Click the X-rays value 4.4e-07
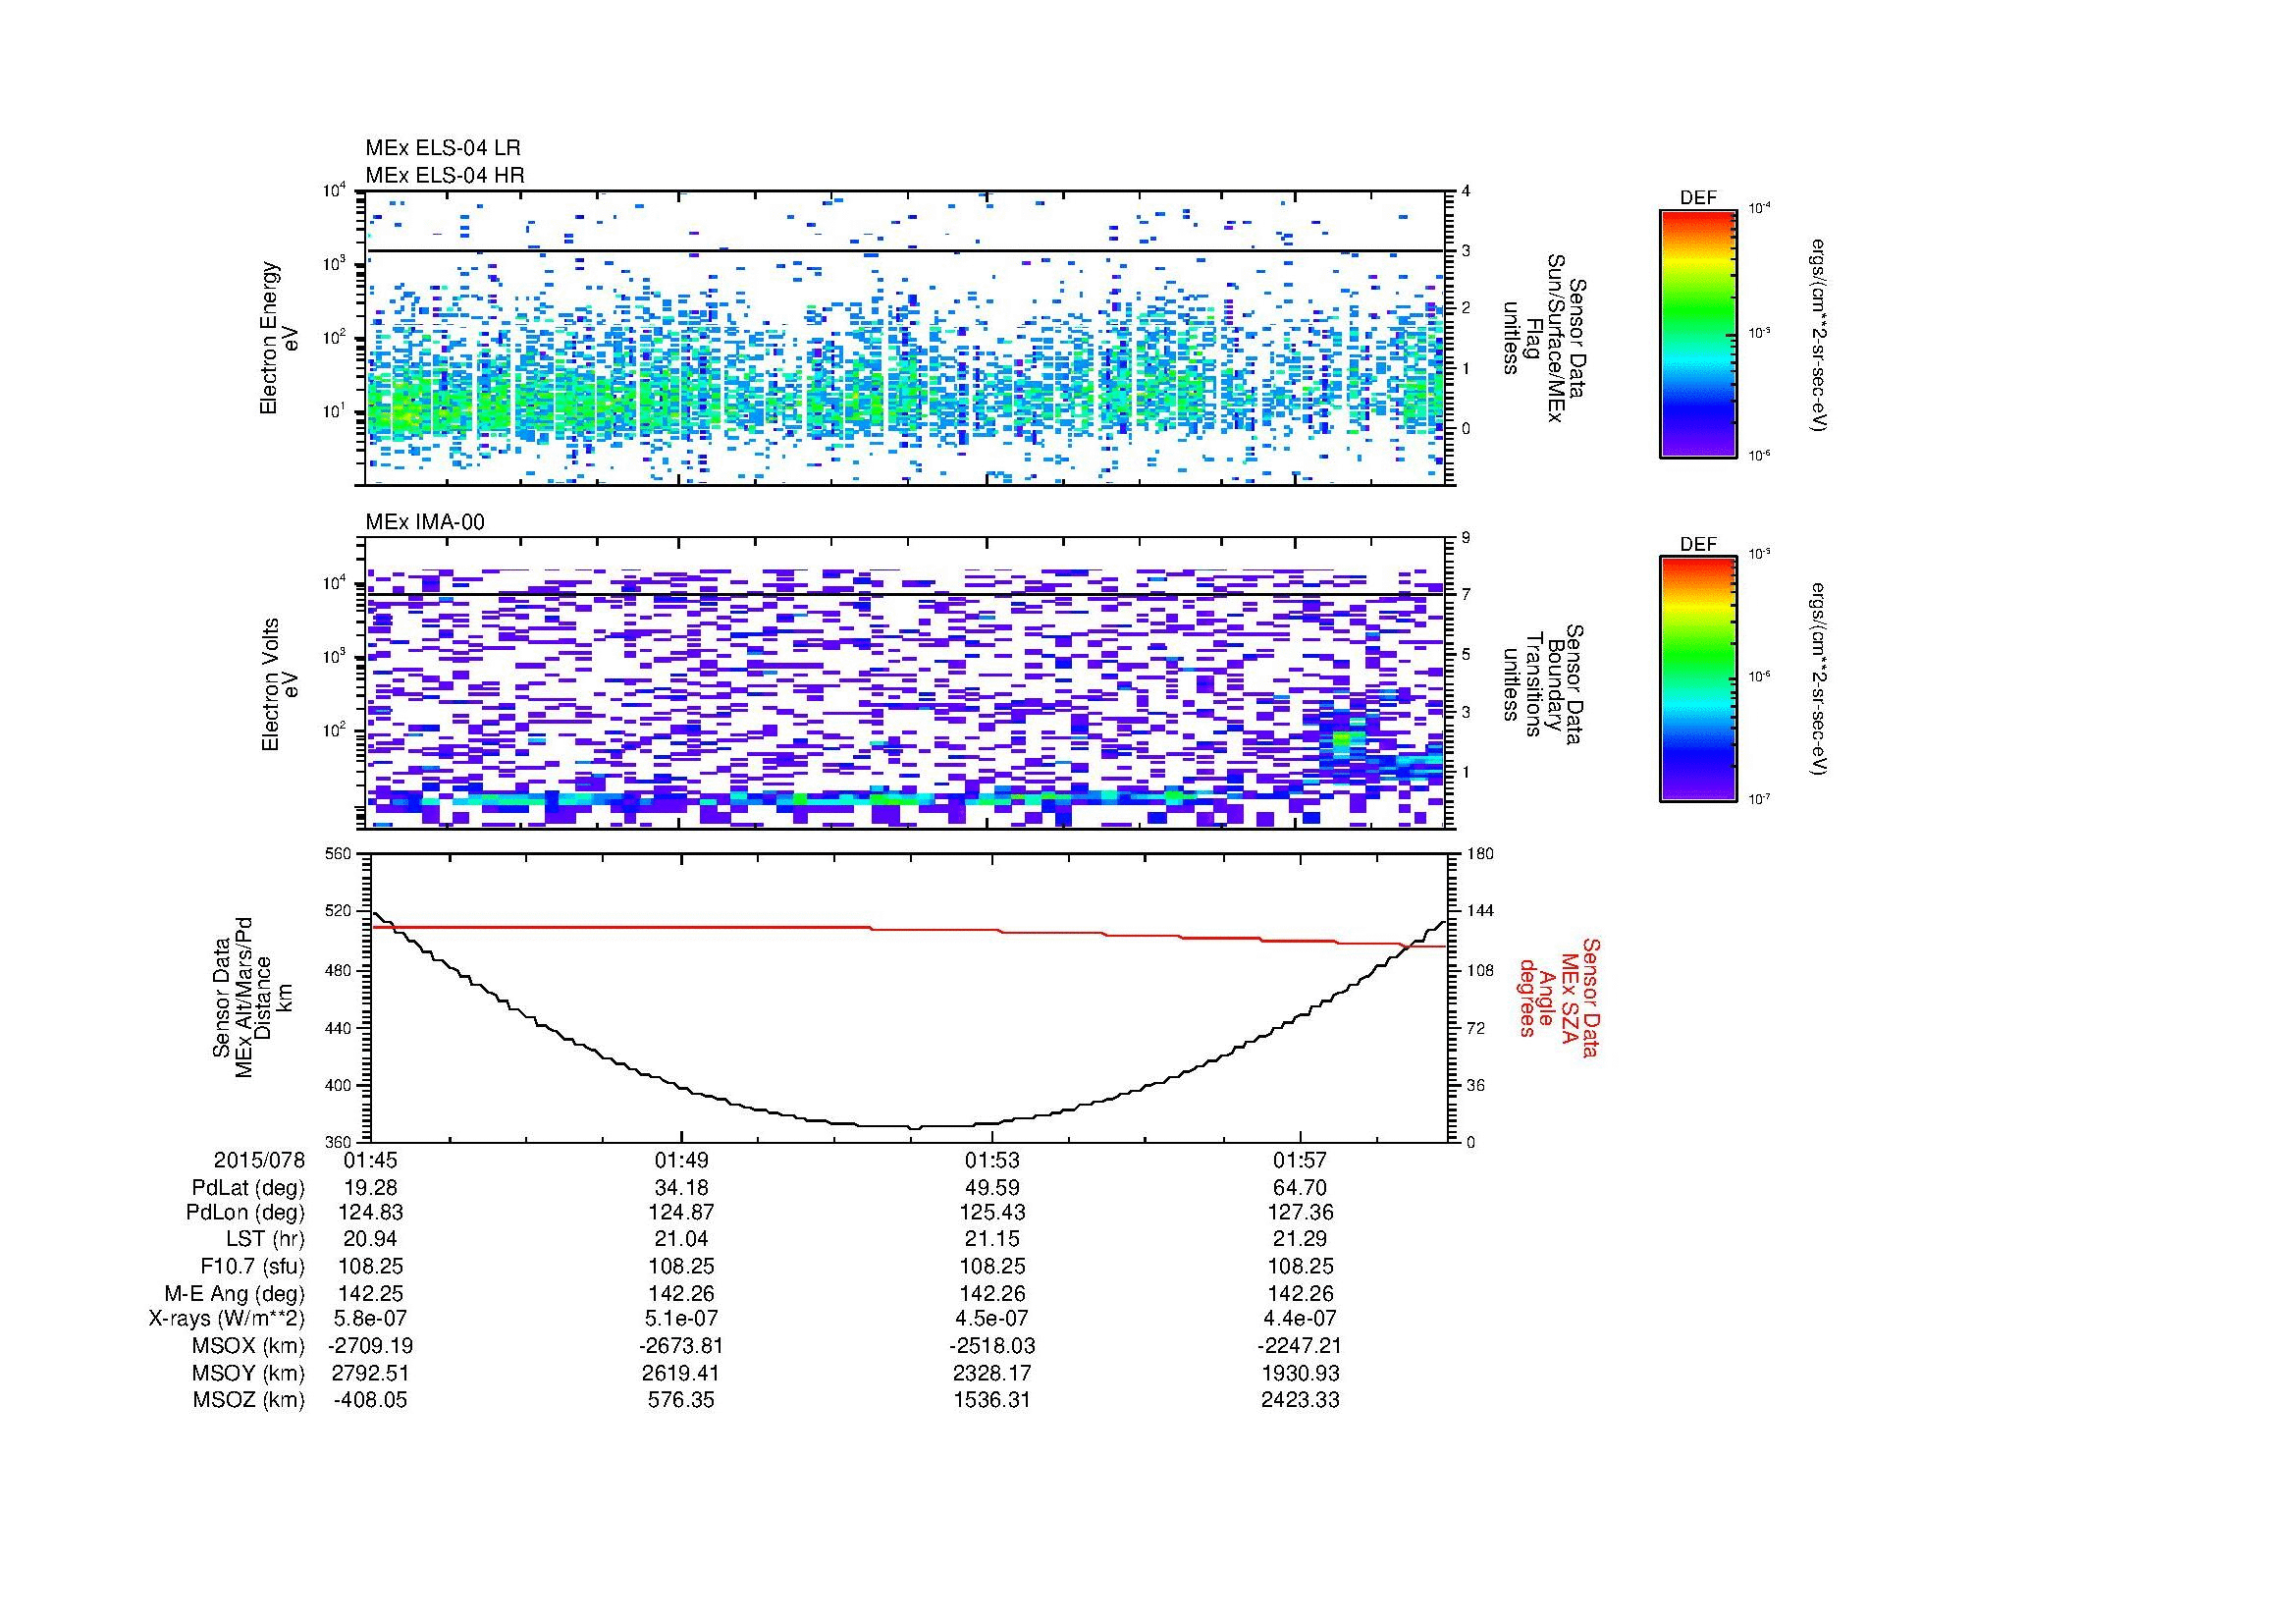This screenshot has width=2296, height=1623. 1300,1319
